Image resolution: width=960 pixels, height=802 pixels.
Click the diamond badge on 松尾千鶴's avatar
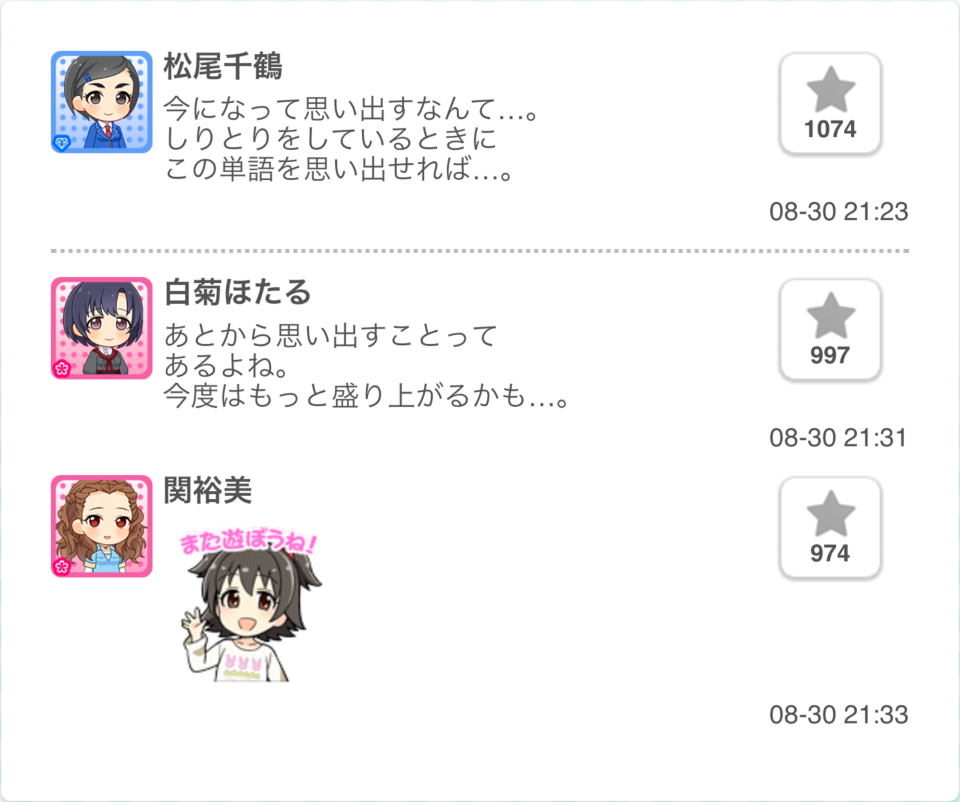click(62, 143)
